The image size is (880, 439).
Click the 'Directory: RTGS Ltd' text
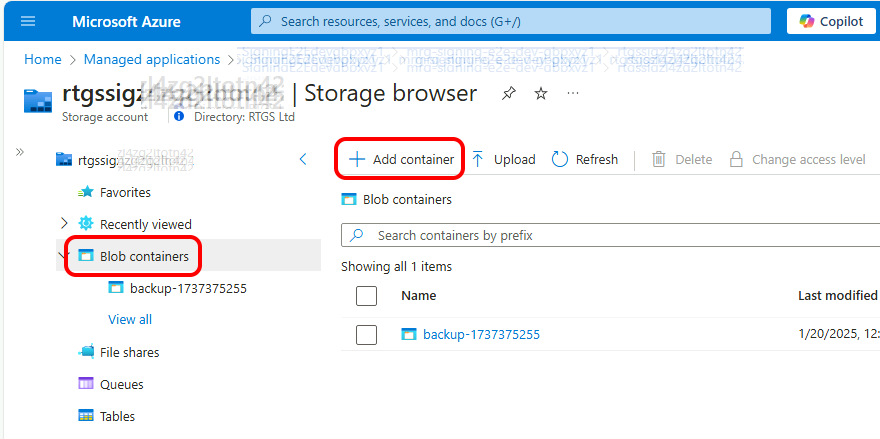[x=244, y=117]
